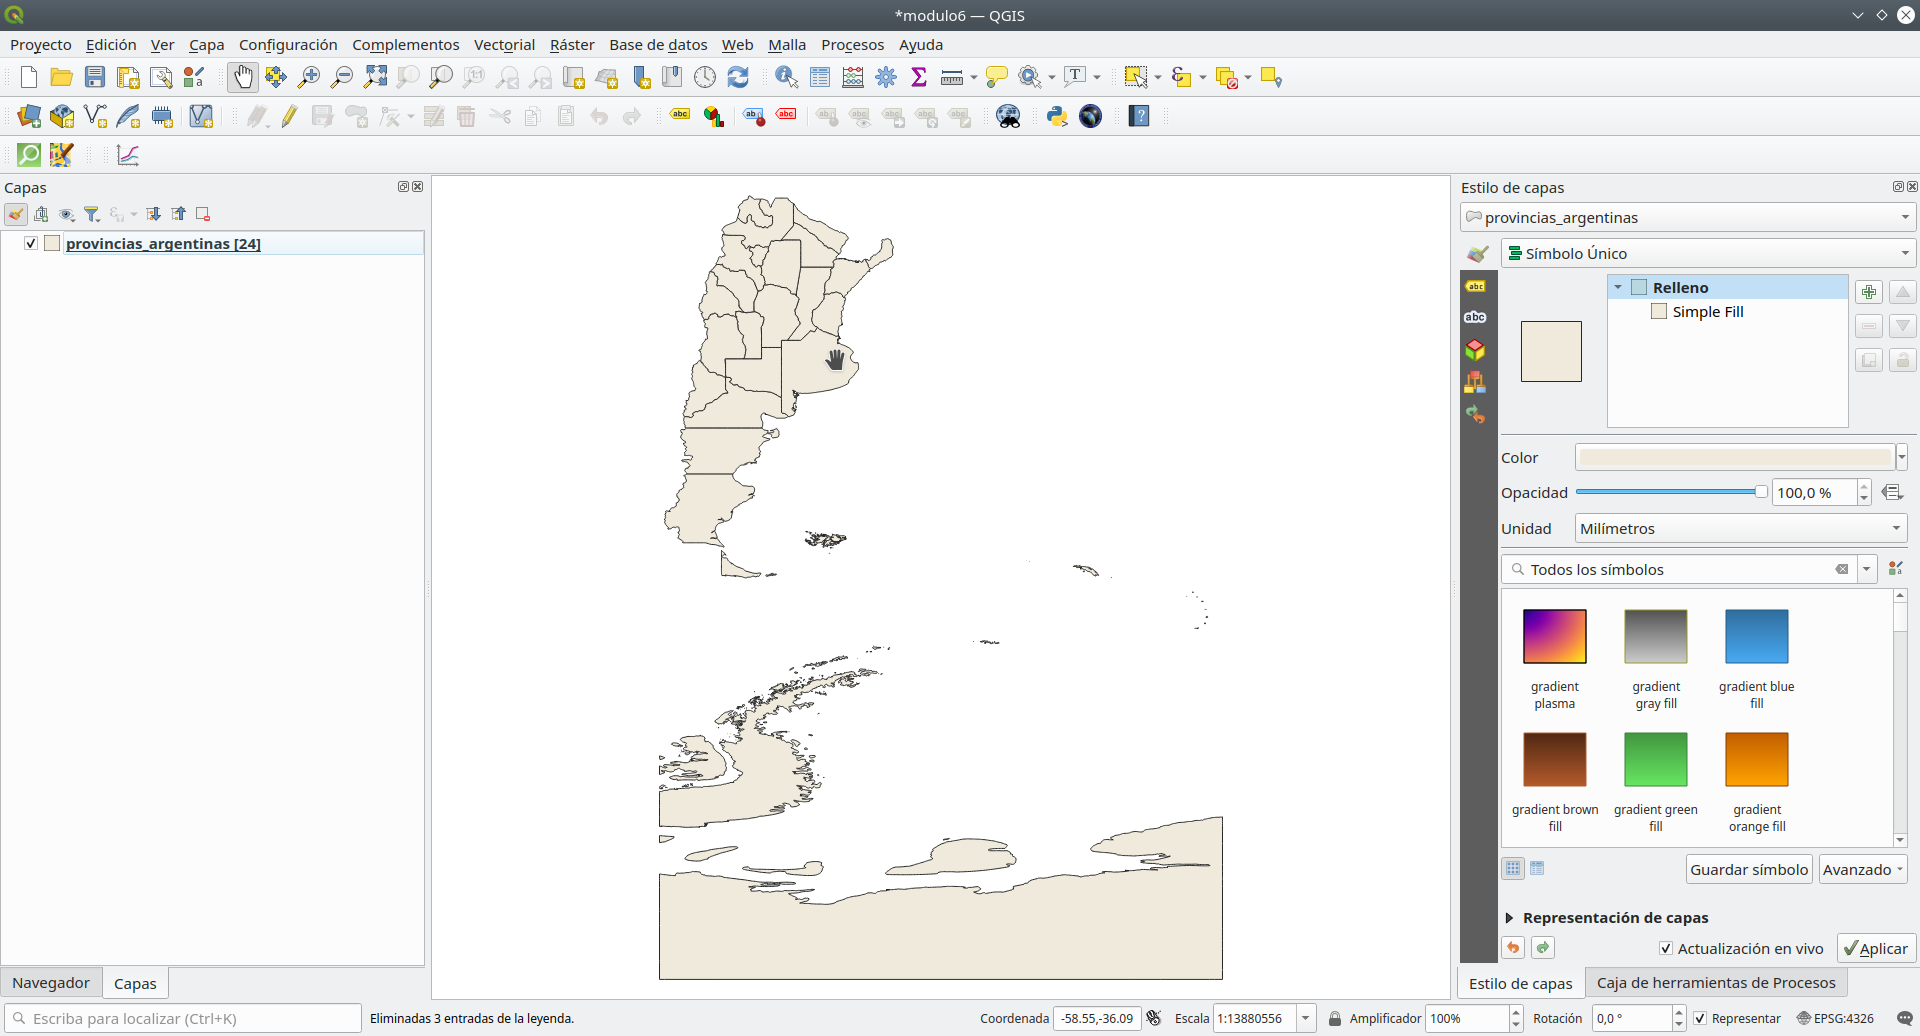Screen dimensions: 1920x1036
Task: Toggle the scale lock icon
Action: pos(1334,1018)
